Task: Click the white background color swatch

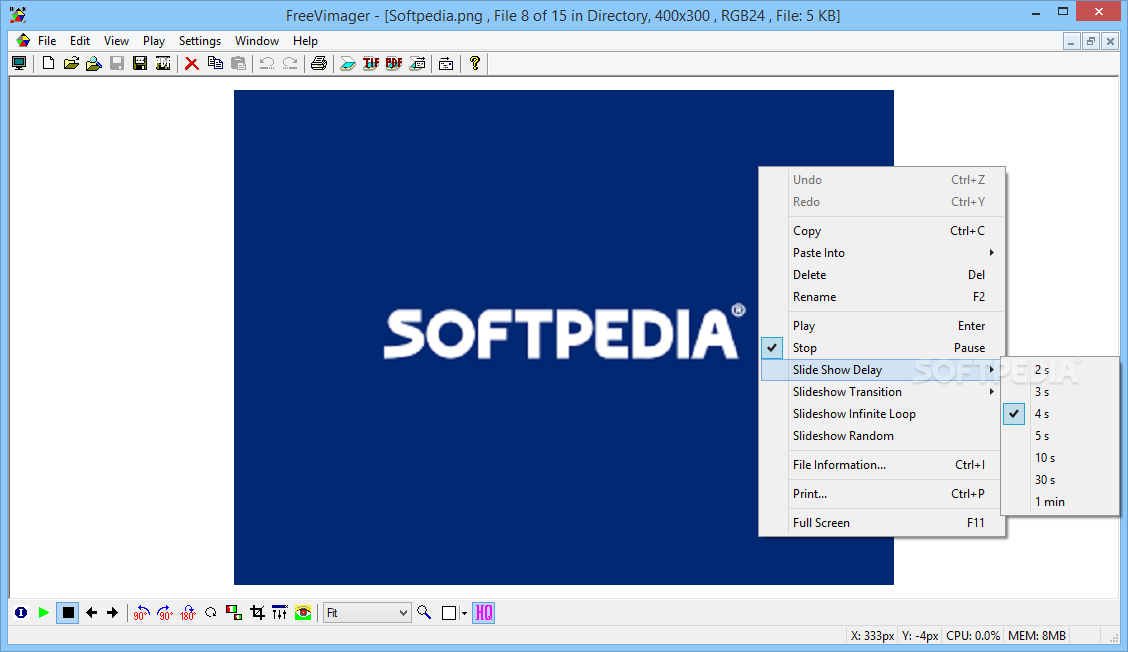Action: click(x=449, y=612)
